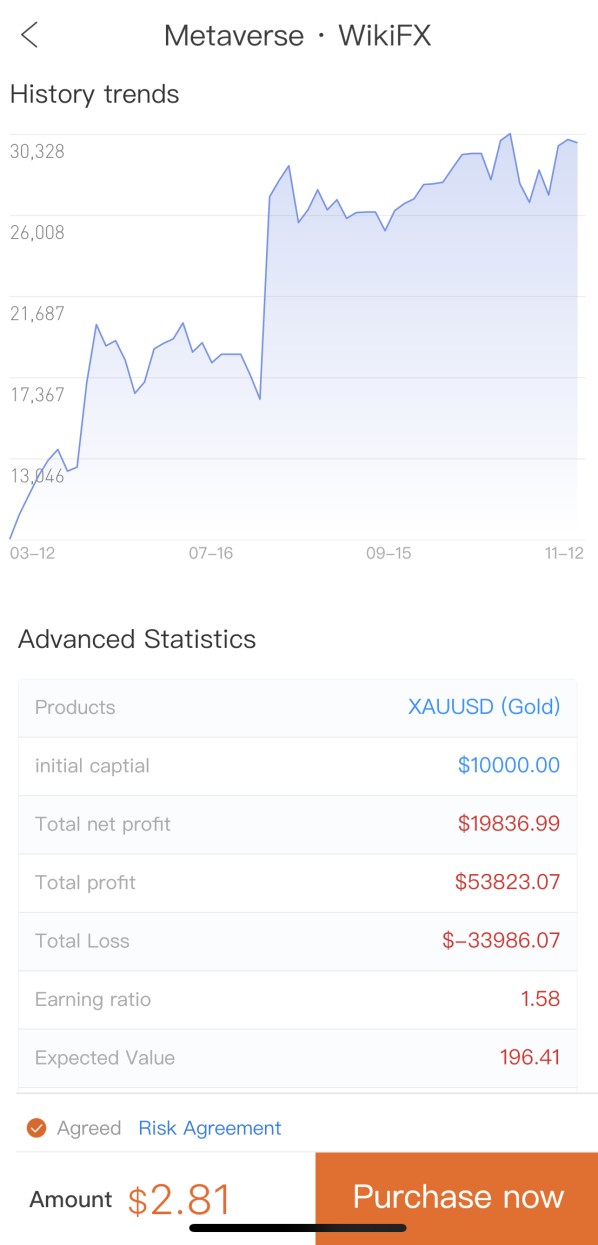Tap the back arrow icon

[x=29, y=36]
